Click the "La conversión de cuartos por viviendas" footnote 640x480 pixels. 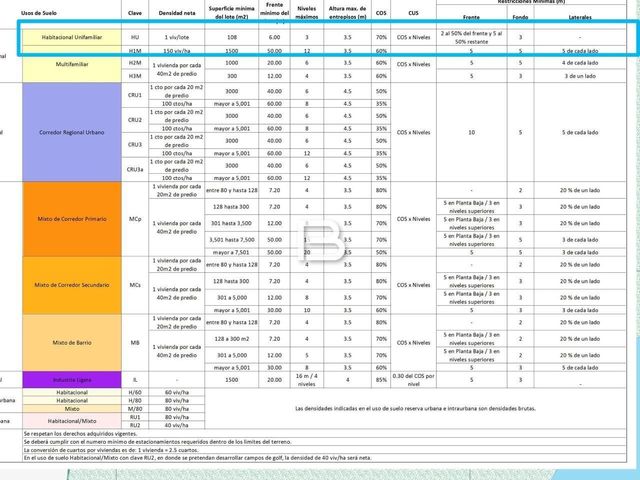[111, 450]
